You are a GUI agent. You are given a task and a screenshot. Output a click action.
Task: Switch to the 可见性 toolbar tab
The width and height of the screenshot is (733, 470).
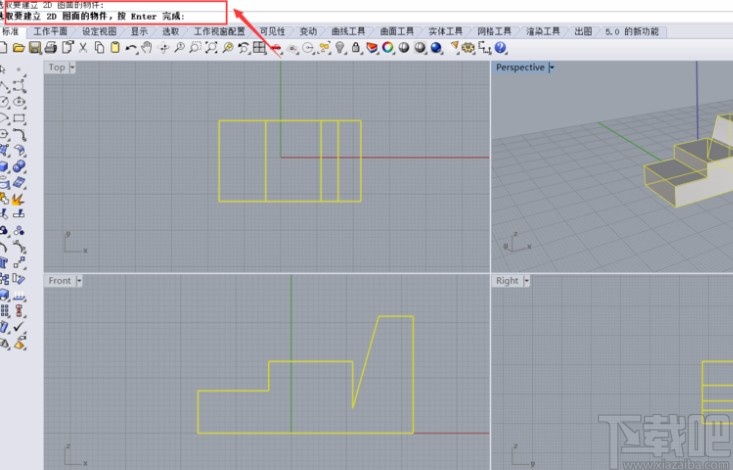[x=273, y=31]
